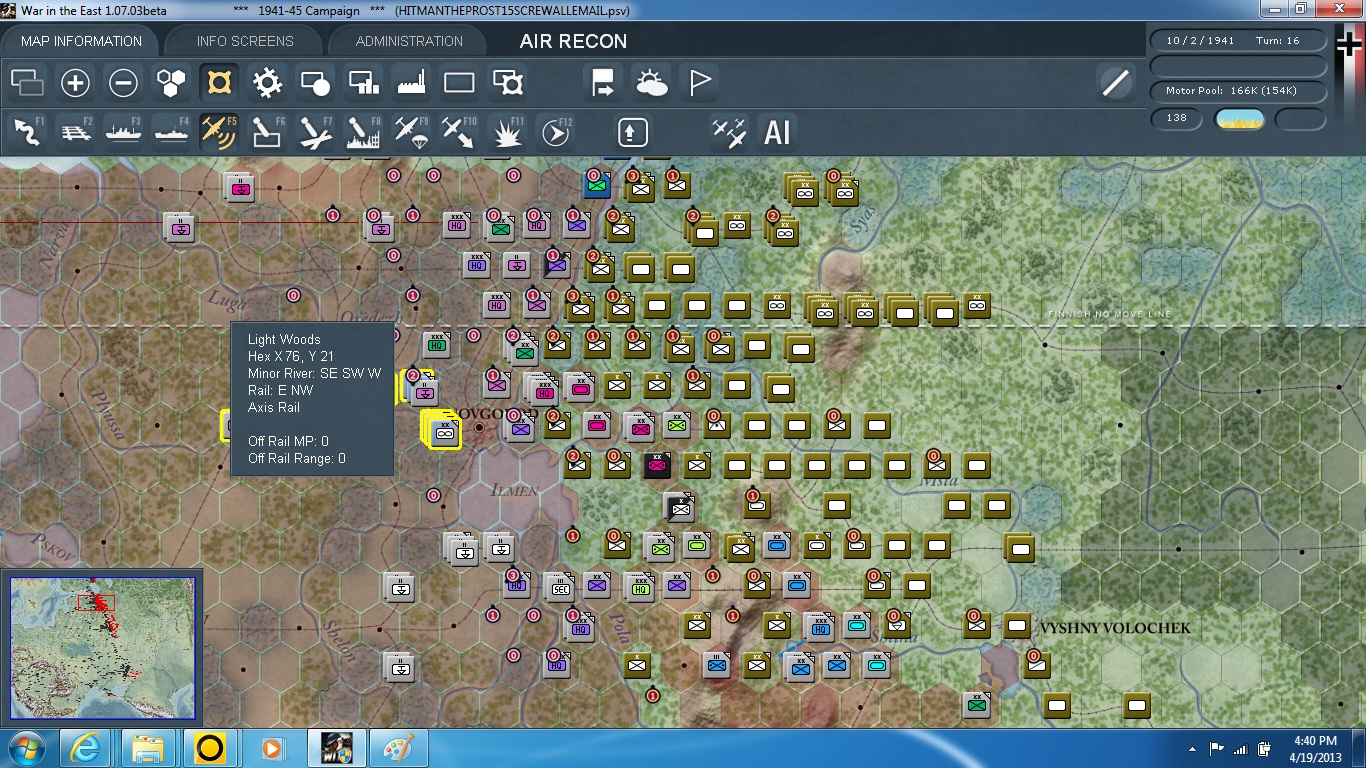Click the AI button in the toolbar
Screen dimensions: 1366x768
(777, 131)
